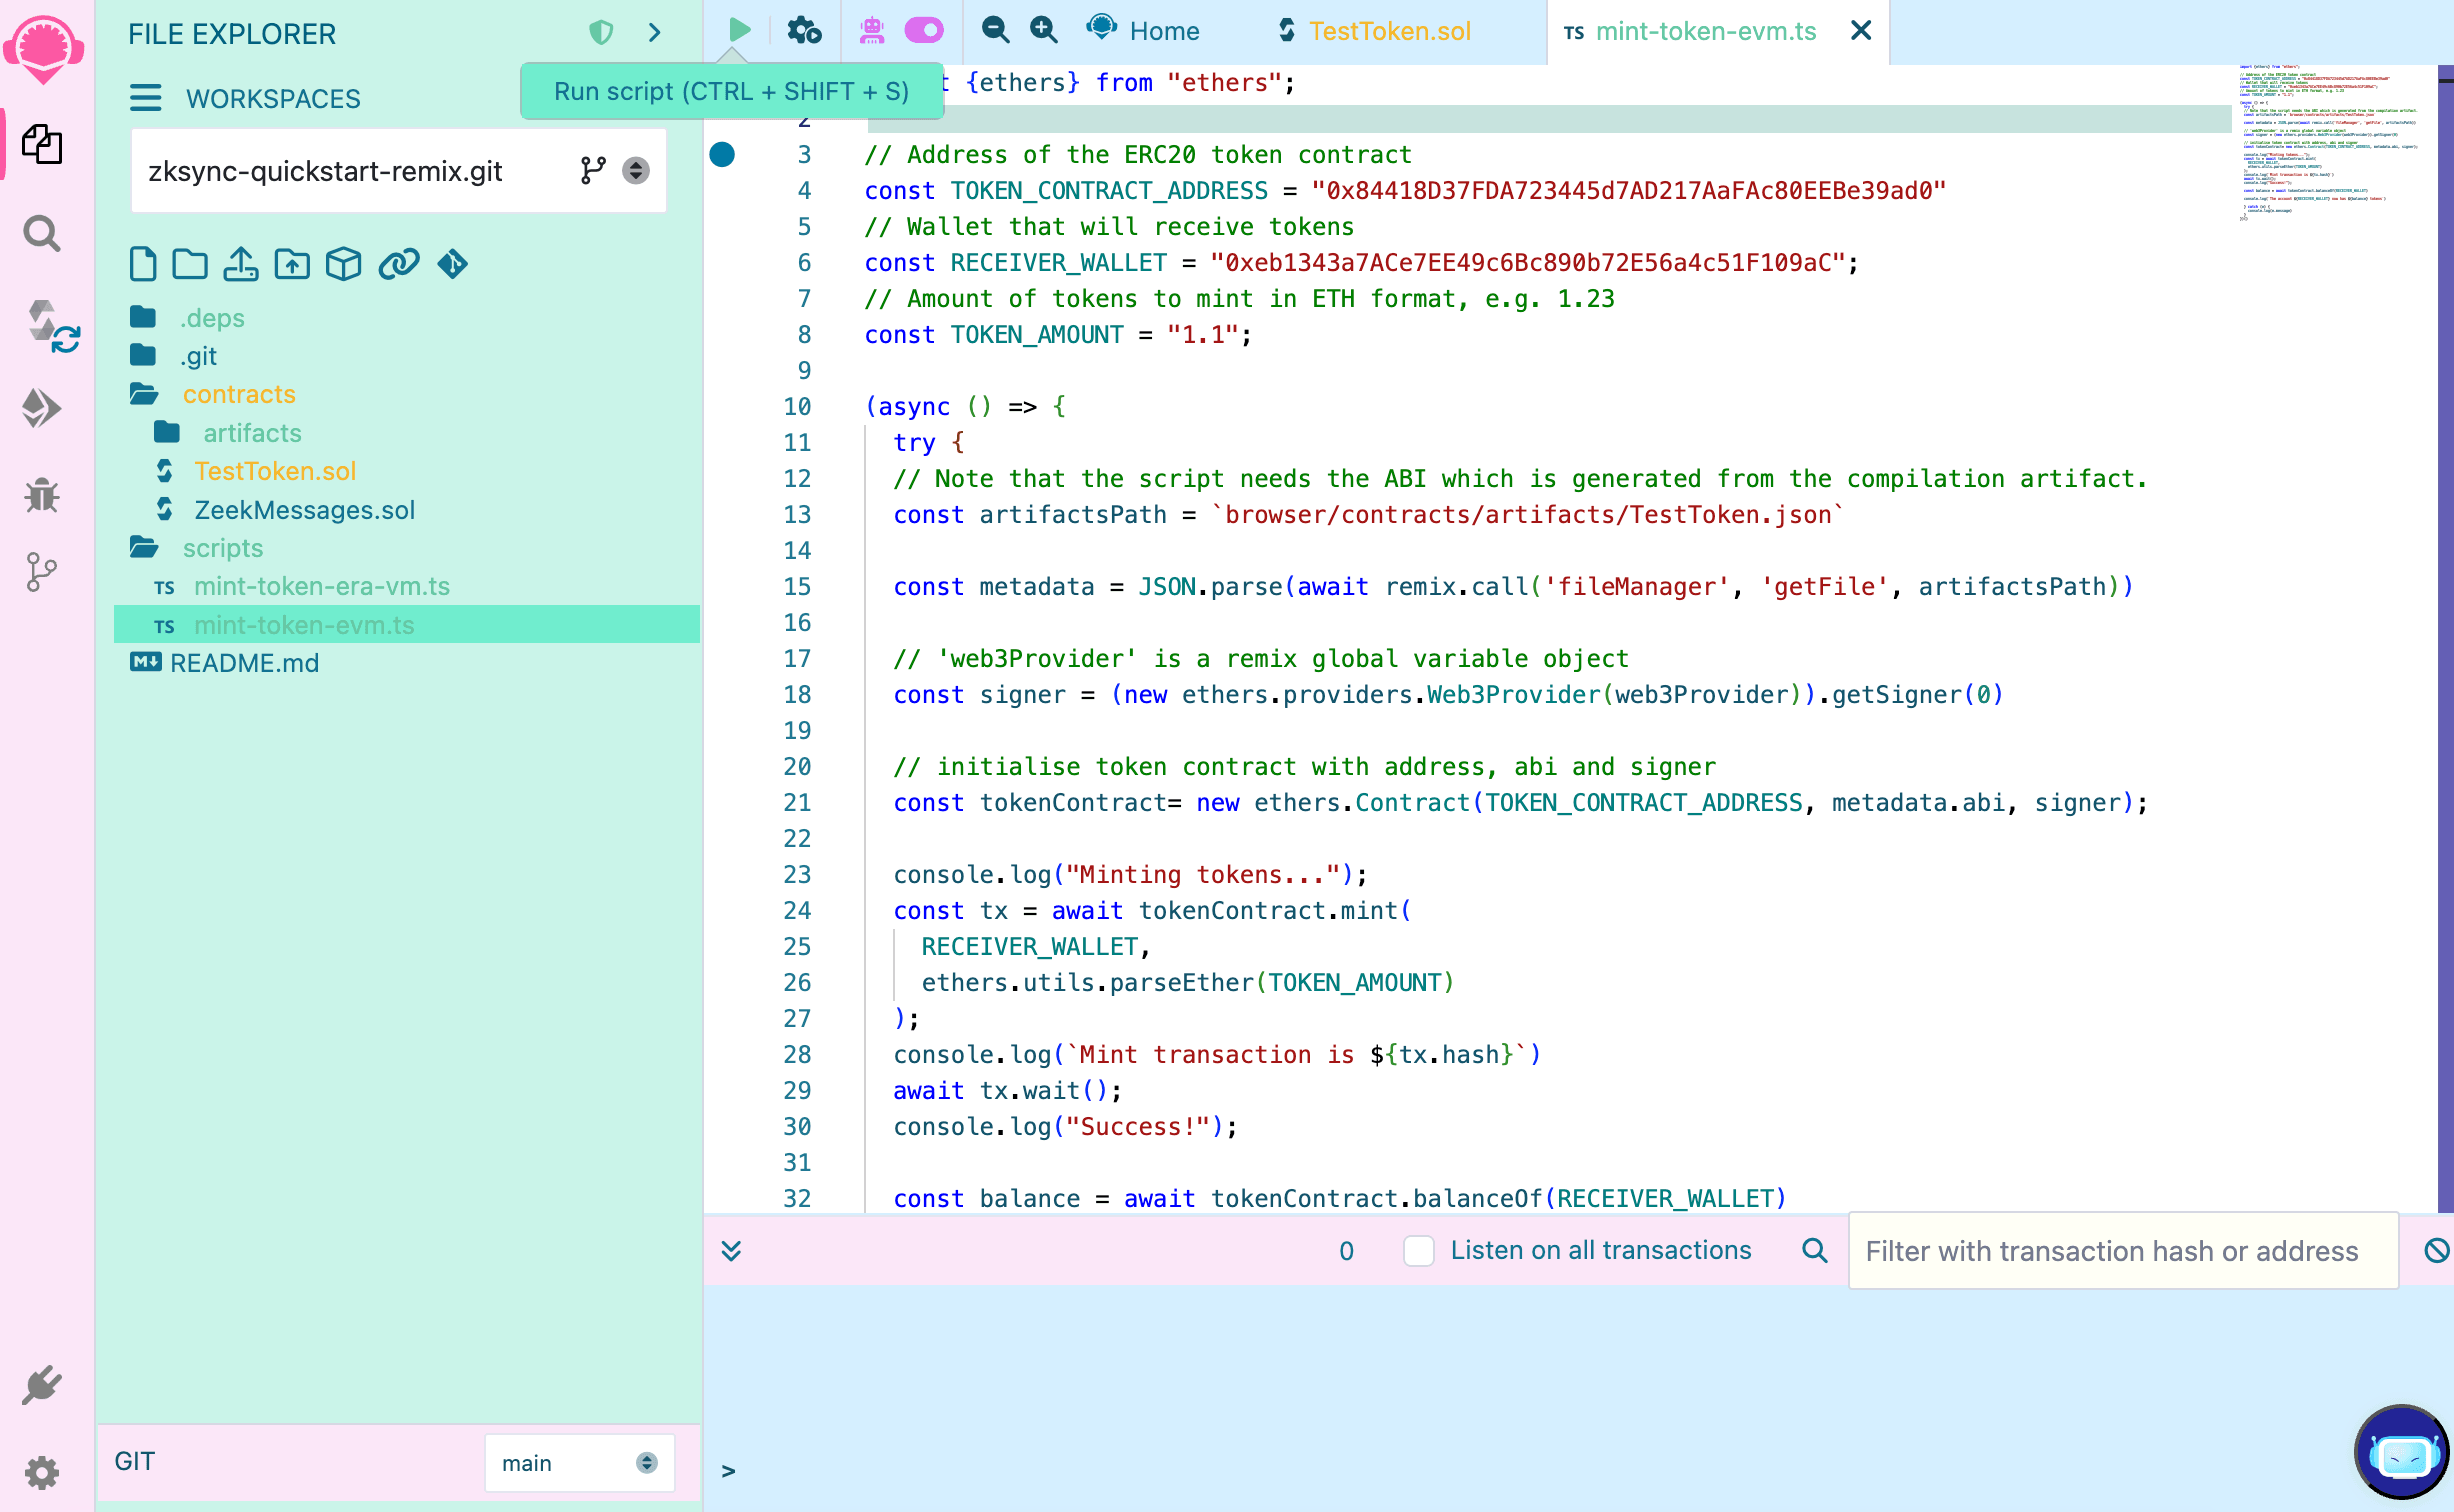Create a new file in the File Explorer
Viewport: 2454px width, 1512px height.
[143, 263]
